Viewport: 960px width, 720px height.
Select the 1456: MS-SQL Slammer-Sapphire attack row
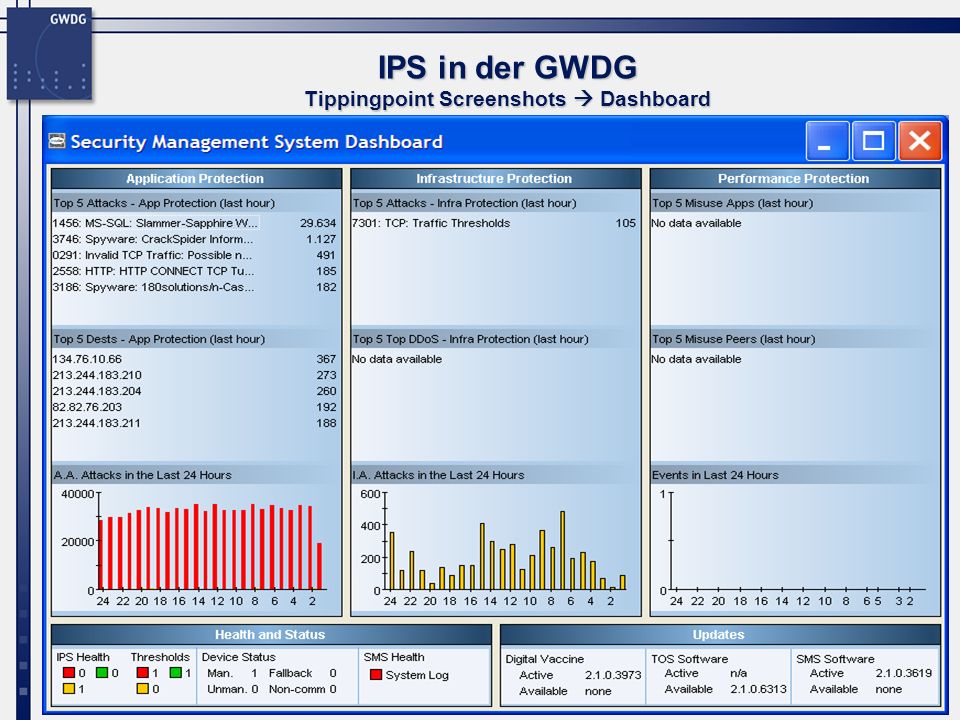tap(195, 223)
